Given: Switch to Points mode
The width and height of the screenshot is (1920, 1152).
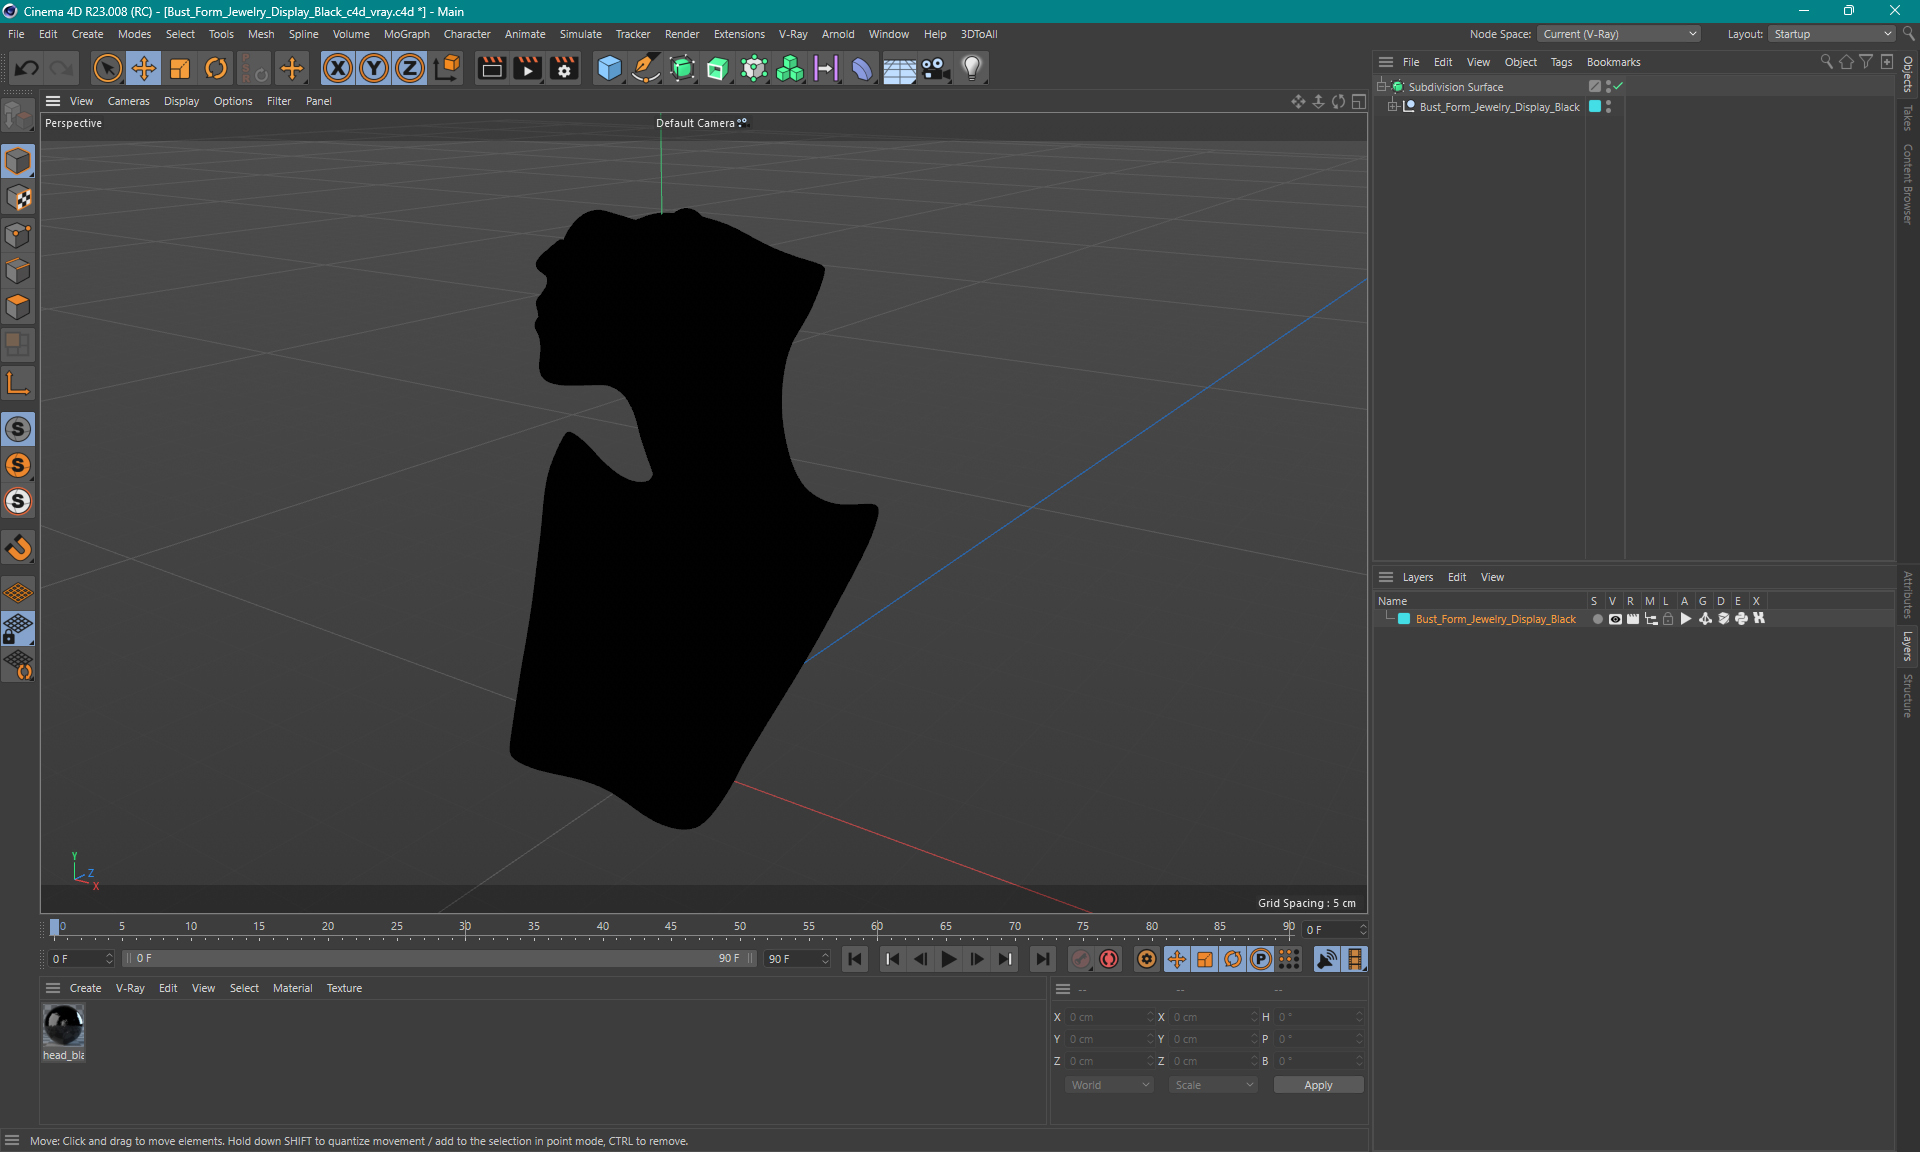Looking at the screenshot, I should 18,235.
